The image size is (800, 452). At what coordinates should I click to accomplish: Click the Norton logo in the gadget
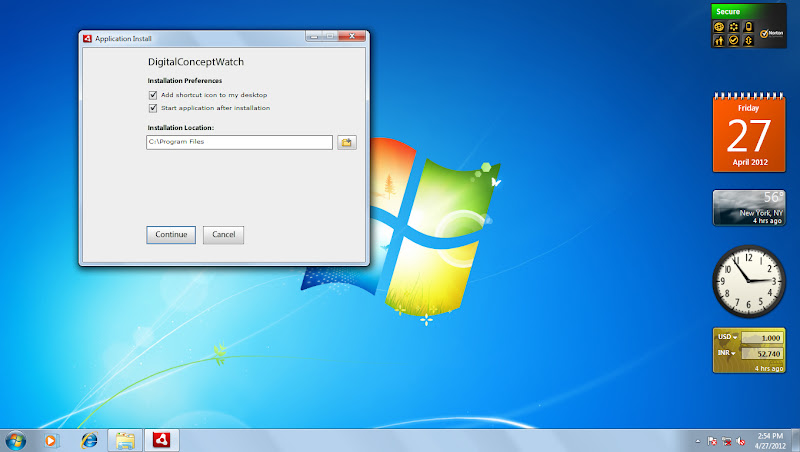click(771, 34)
